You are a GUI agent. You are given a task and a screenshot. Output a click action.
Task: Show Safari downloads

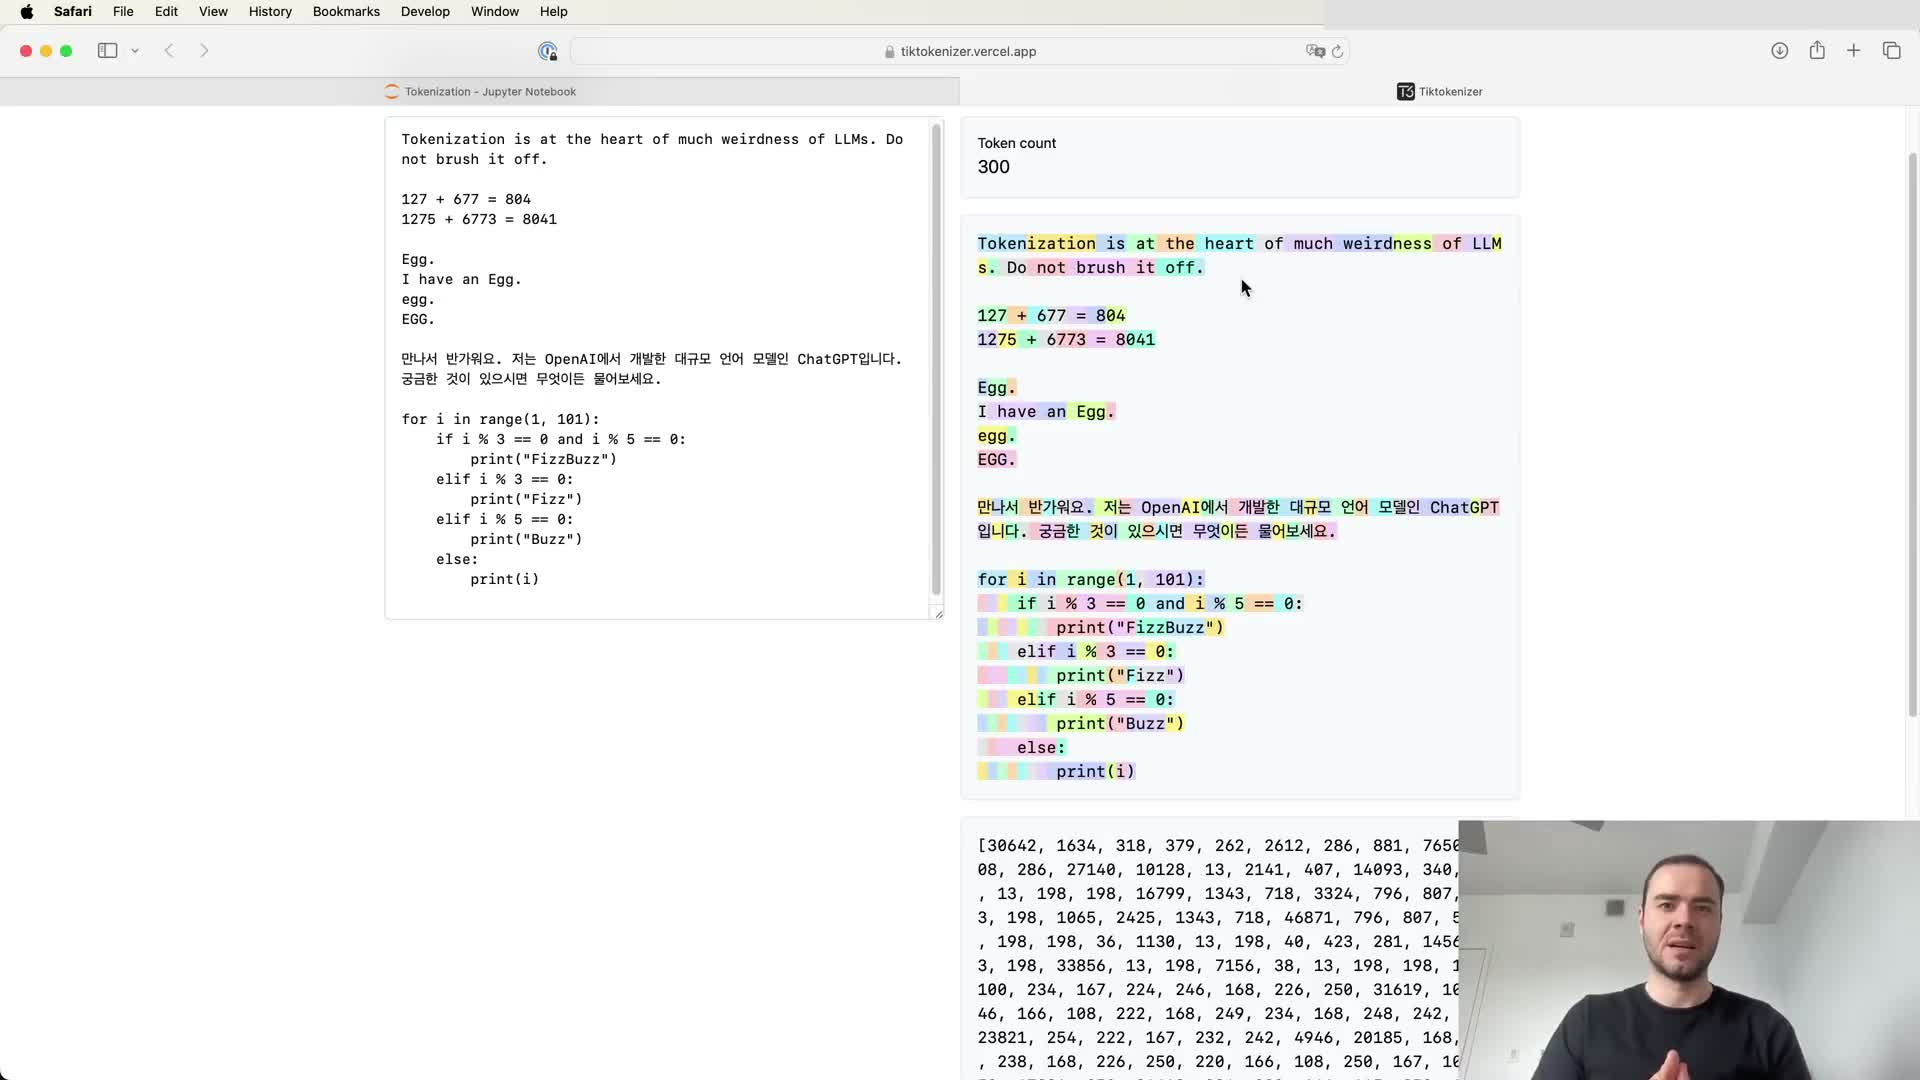(x=1779, y=51)
